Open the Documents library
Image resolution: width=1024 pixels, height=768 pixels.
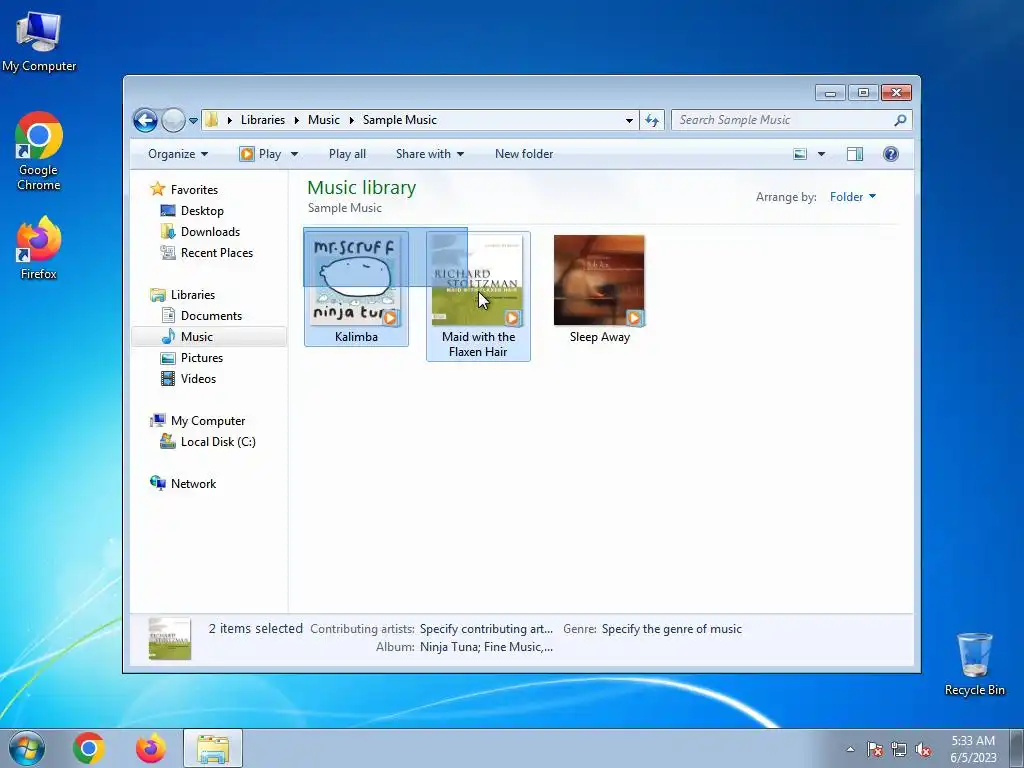(x=211, y=315)
